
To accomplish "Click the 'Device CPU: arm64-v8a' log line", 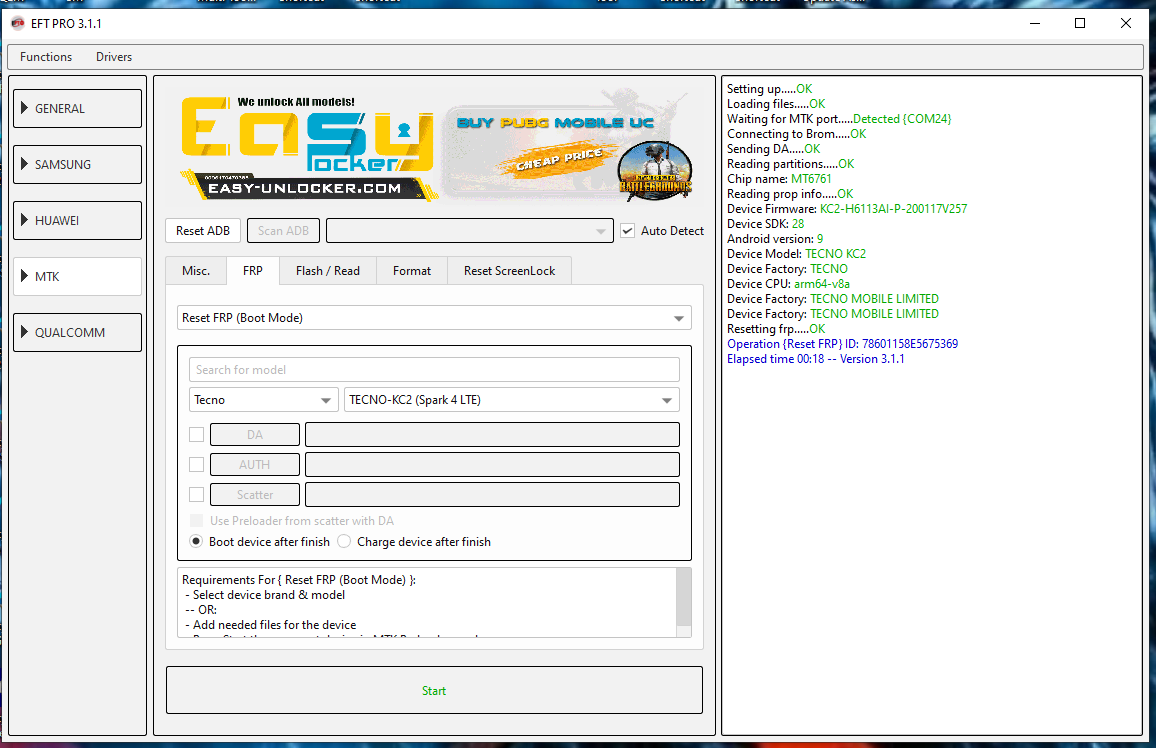I will click(x=788, y=284).
